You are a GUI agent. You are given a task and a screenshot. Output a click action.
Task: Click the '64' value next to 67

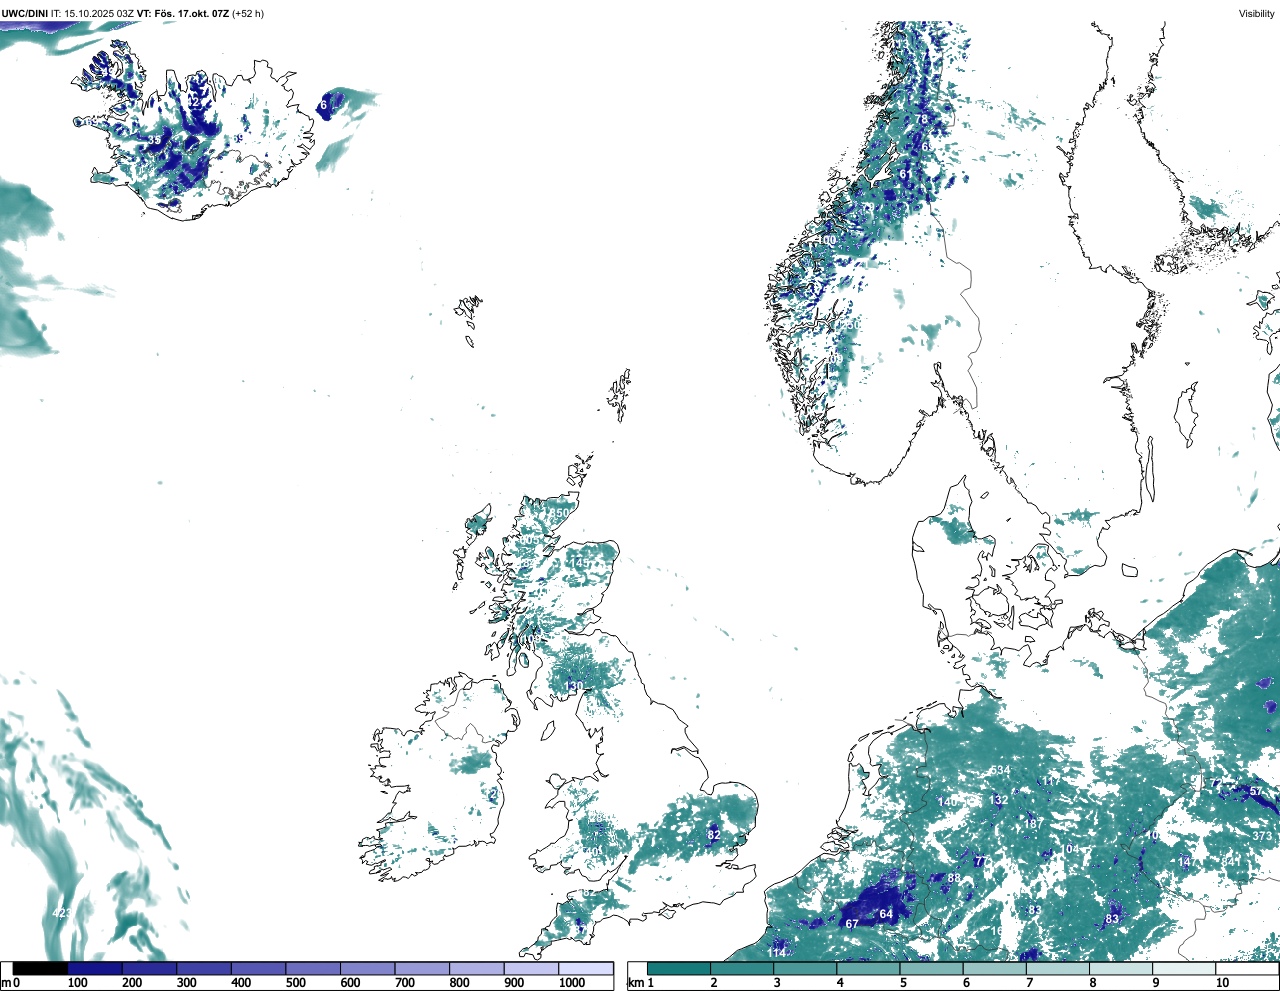pyautogui.click(x=886, y=915)
